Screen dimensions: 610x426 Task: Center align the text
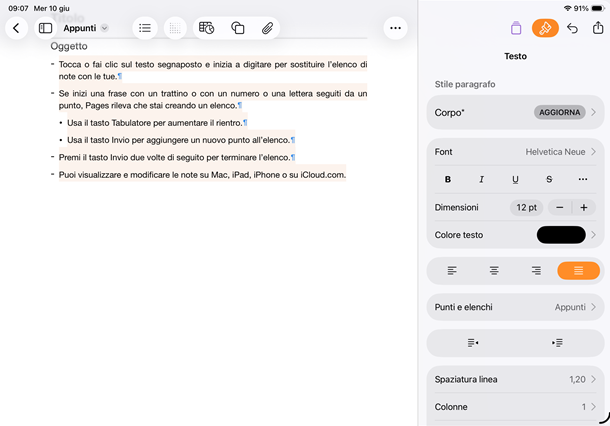(x=494, y=271)
